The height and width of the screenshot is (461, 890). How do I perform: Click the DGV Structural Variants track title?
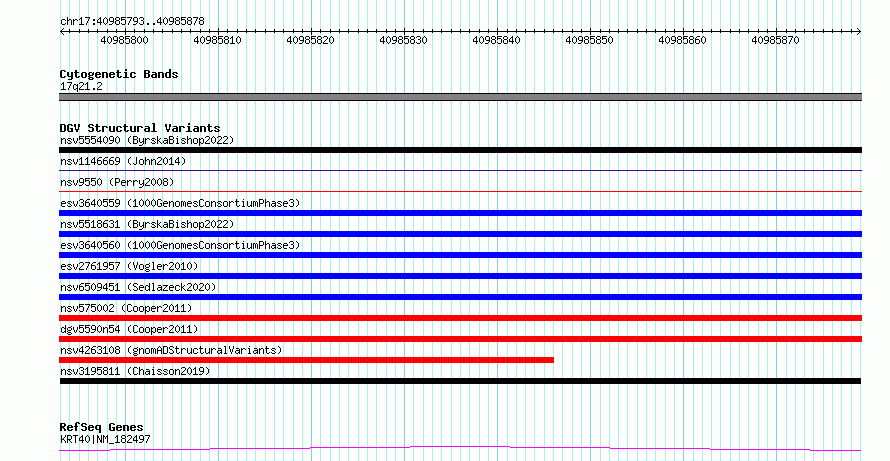pos(140,128)
